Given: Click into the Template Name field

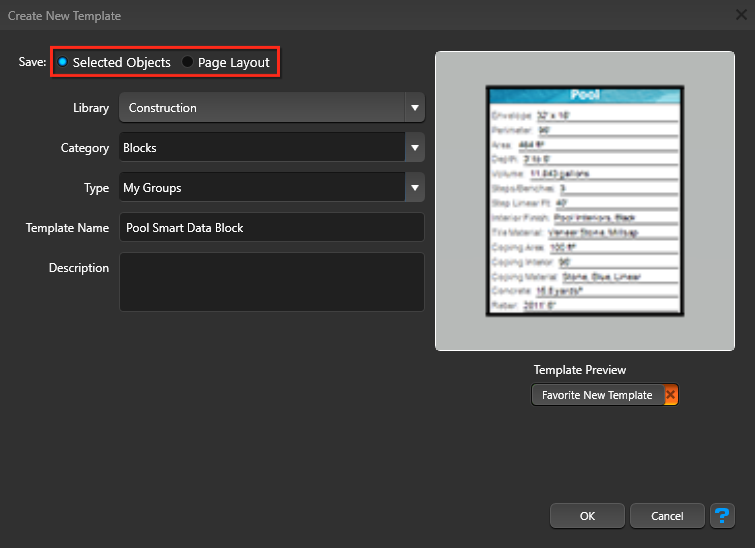Looking at the screenshot, I should click(x=271, y=228).
